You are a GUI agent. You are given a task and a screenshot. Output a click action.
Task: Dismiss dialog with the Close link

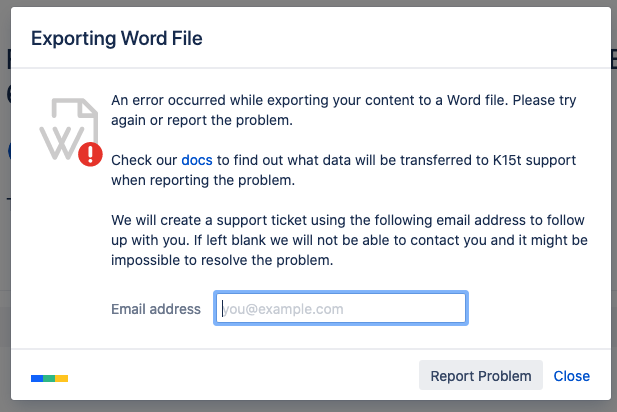pyautogui.click(x=571, y=376)
